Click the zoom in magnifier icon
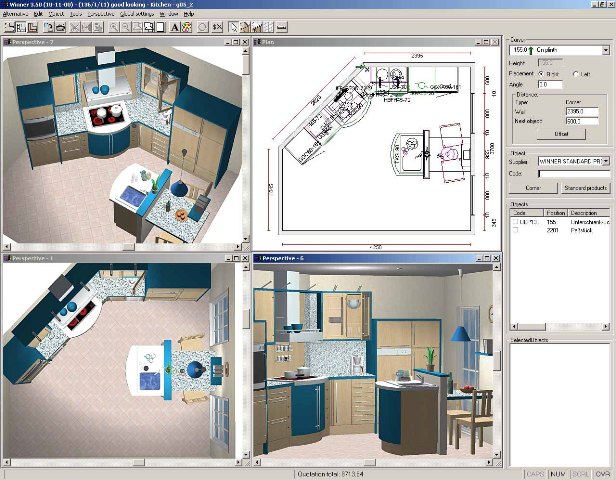Image resolution: width=616 pixels, height=480 pixels. click(114, 27)
